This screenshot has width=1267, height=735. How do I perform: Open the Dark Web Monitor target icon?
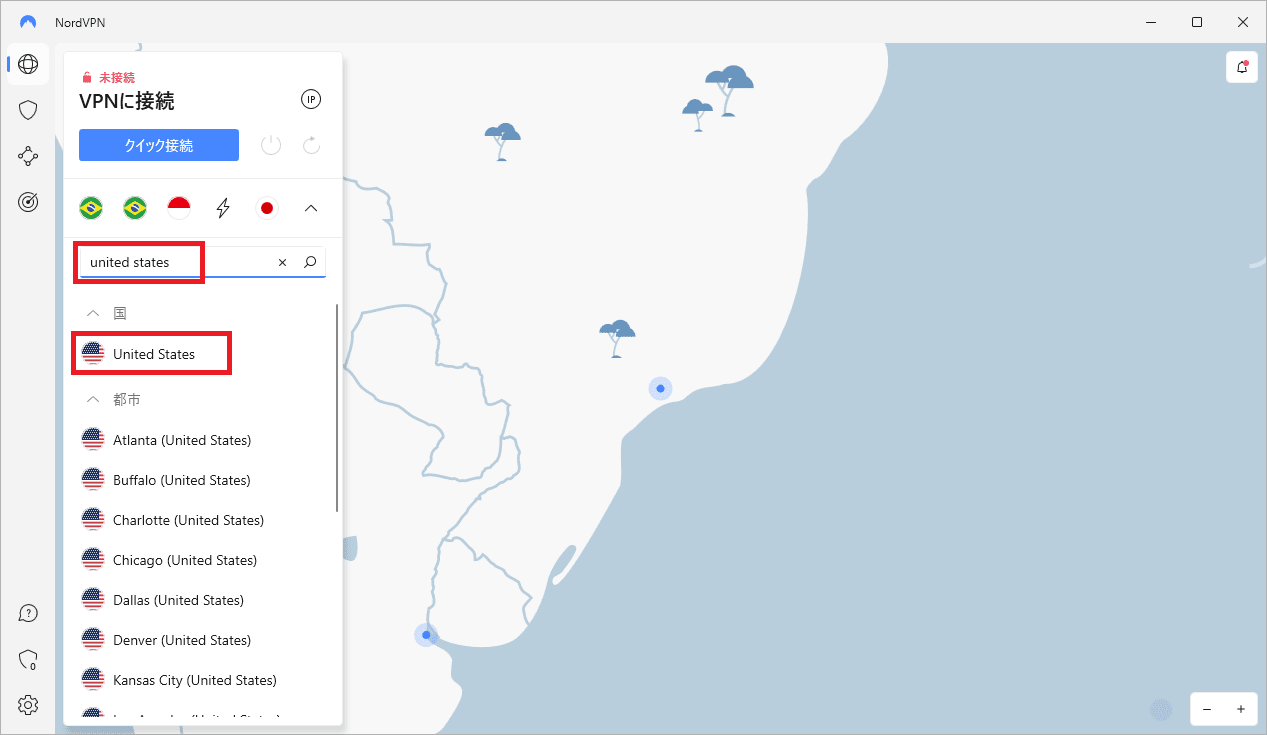click(28, 202)
